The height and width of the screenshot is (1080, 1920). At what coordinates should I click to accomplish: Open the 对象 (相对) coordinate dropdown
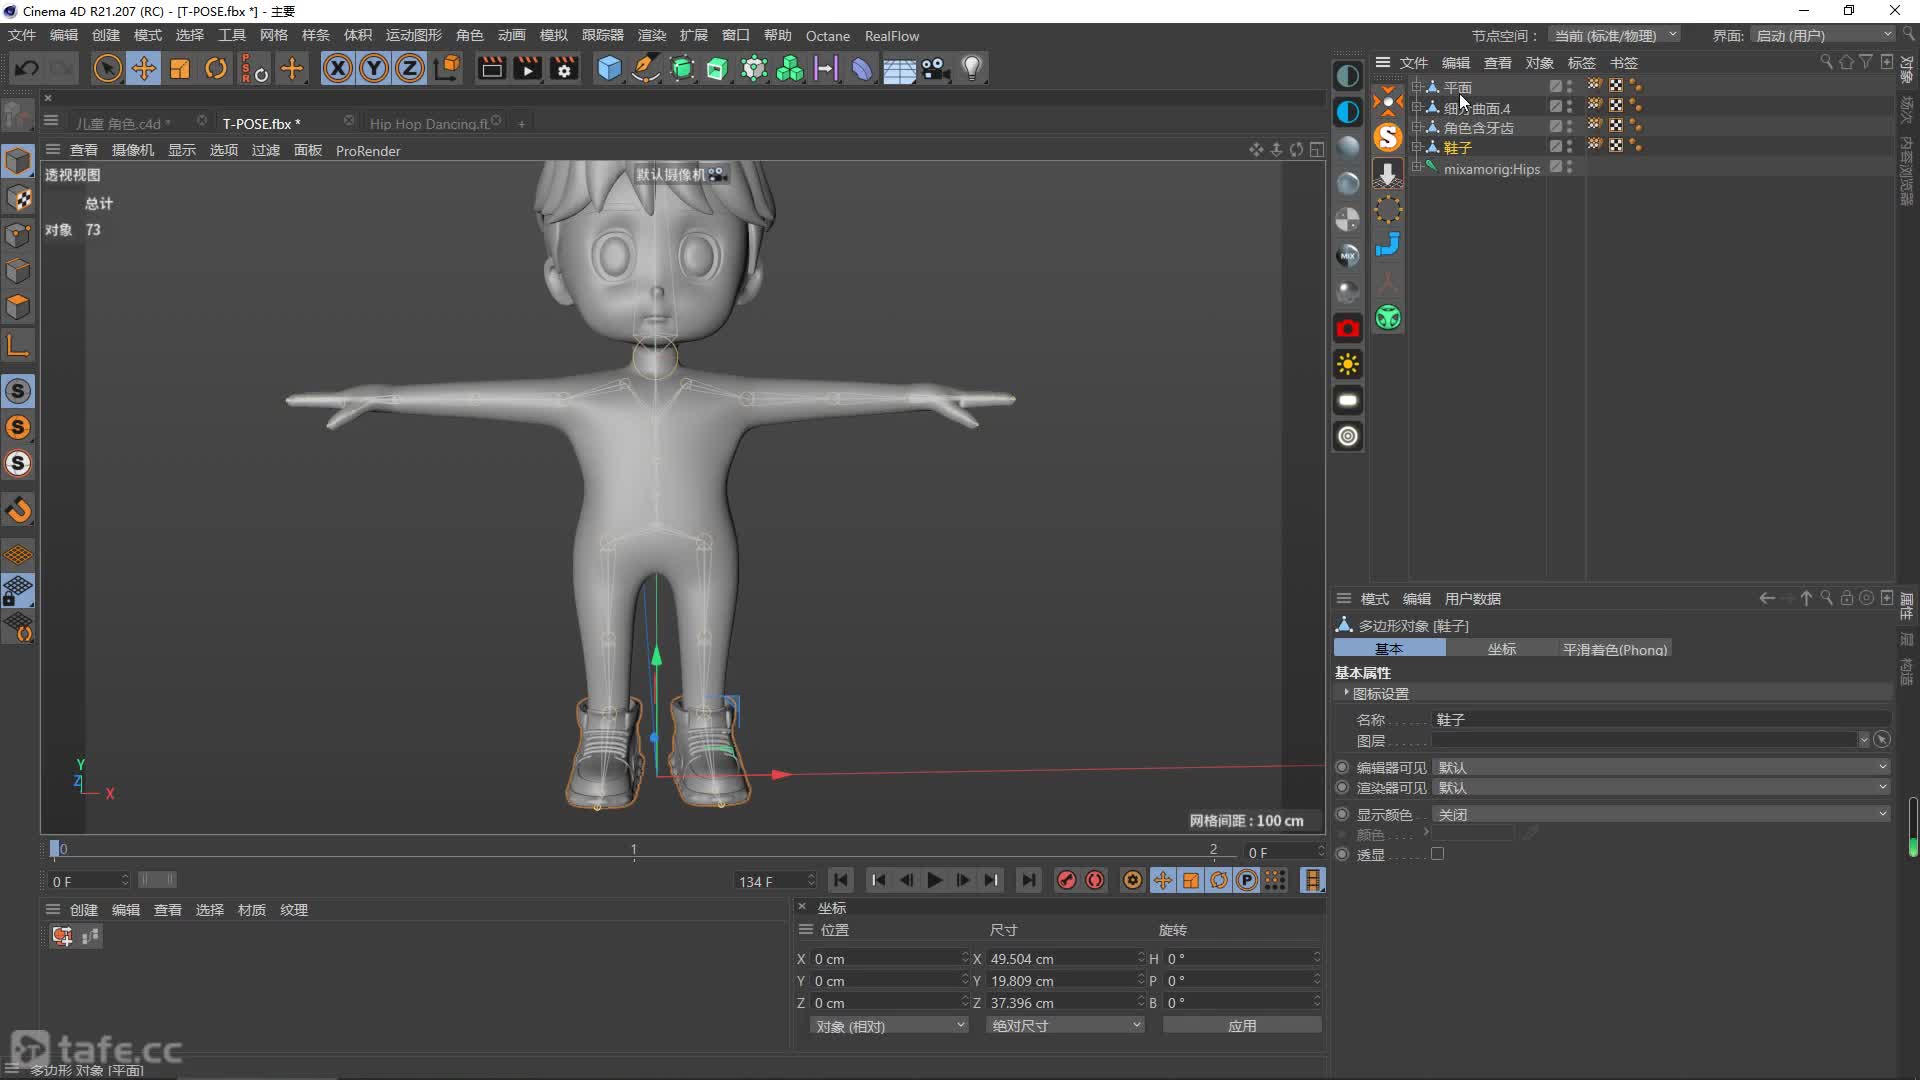click(x=889, y=1026)
